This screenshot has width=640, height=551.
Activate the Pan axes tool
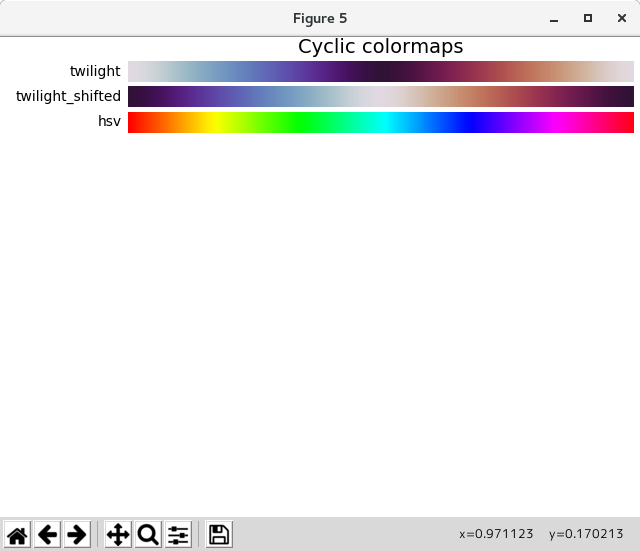click(x=118, y=534)
